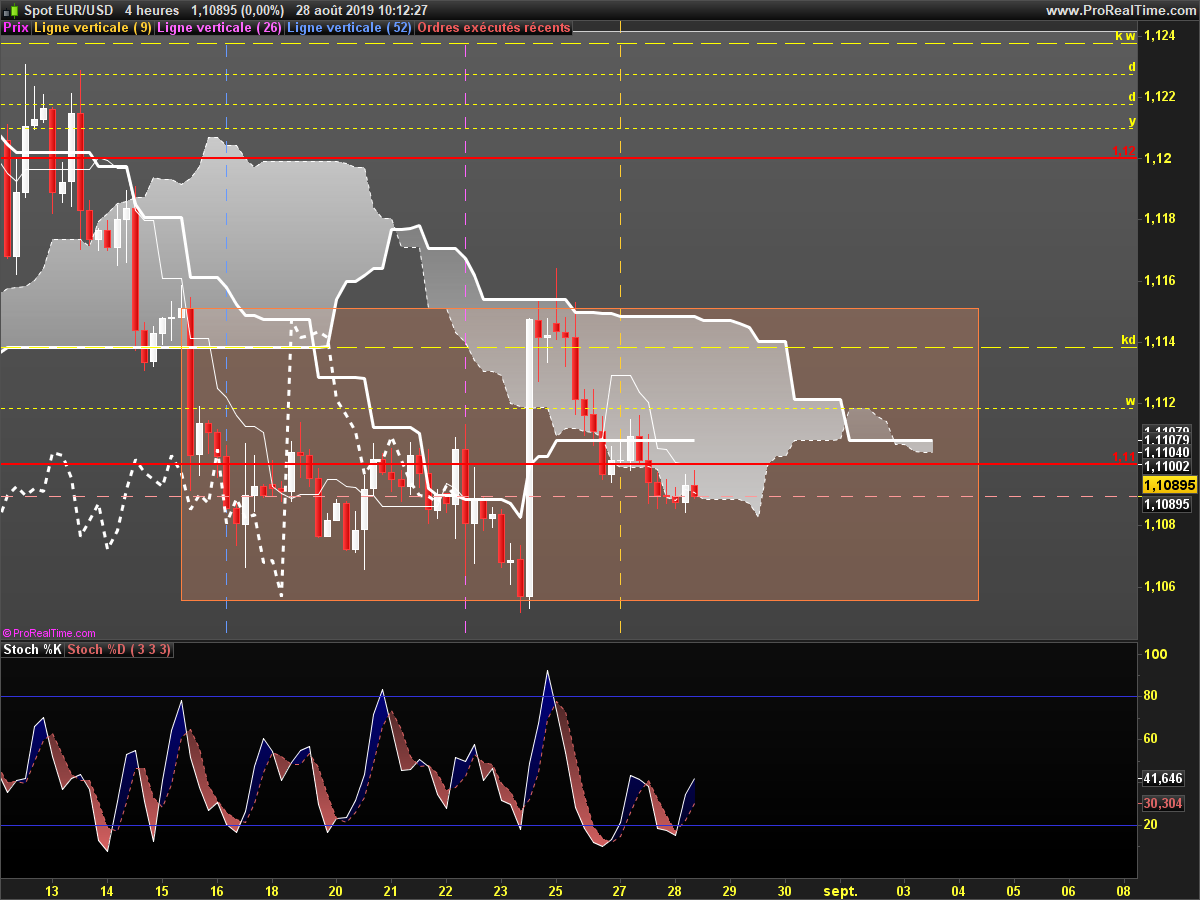1200x900 pixels.
Task: Click the 20 level on stochastic scale
Action: (1151, 825)
